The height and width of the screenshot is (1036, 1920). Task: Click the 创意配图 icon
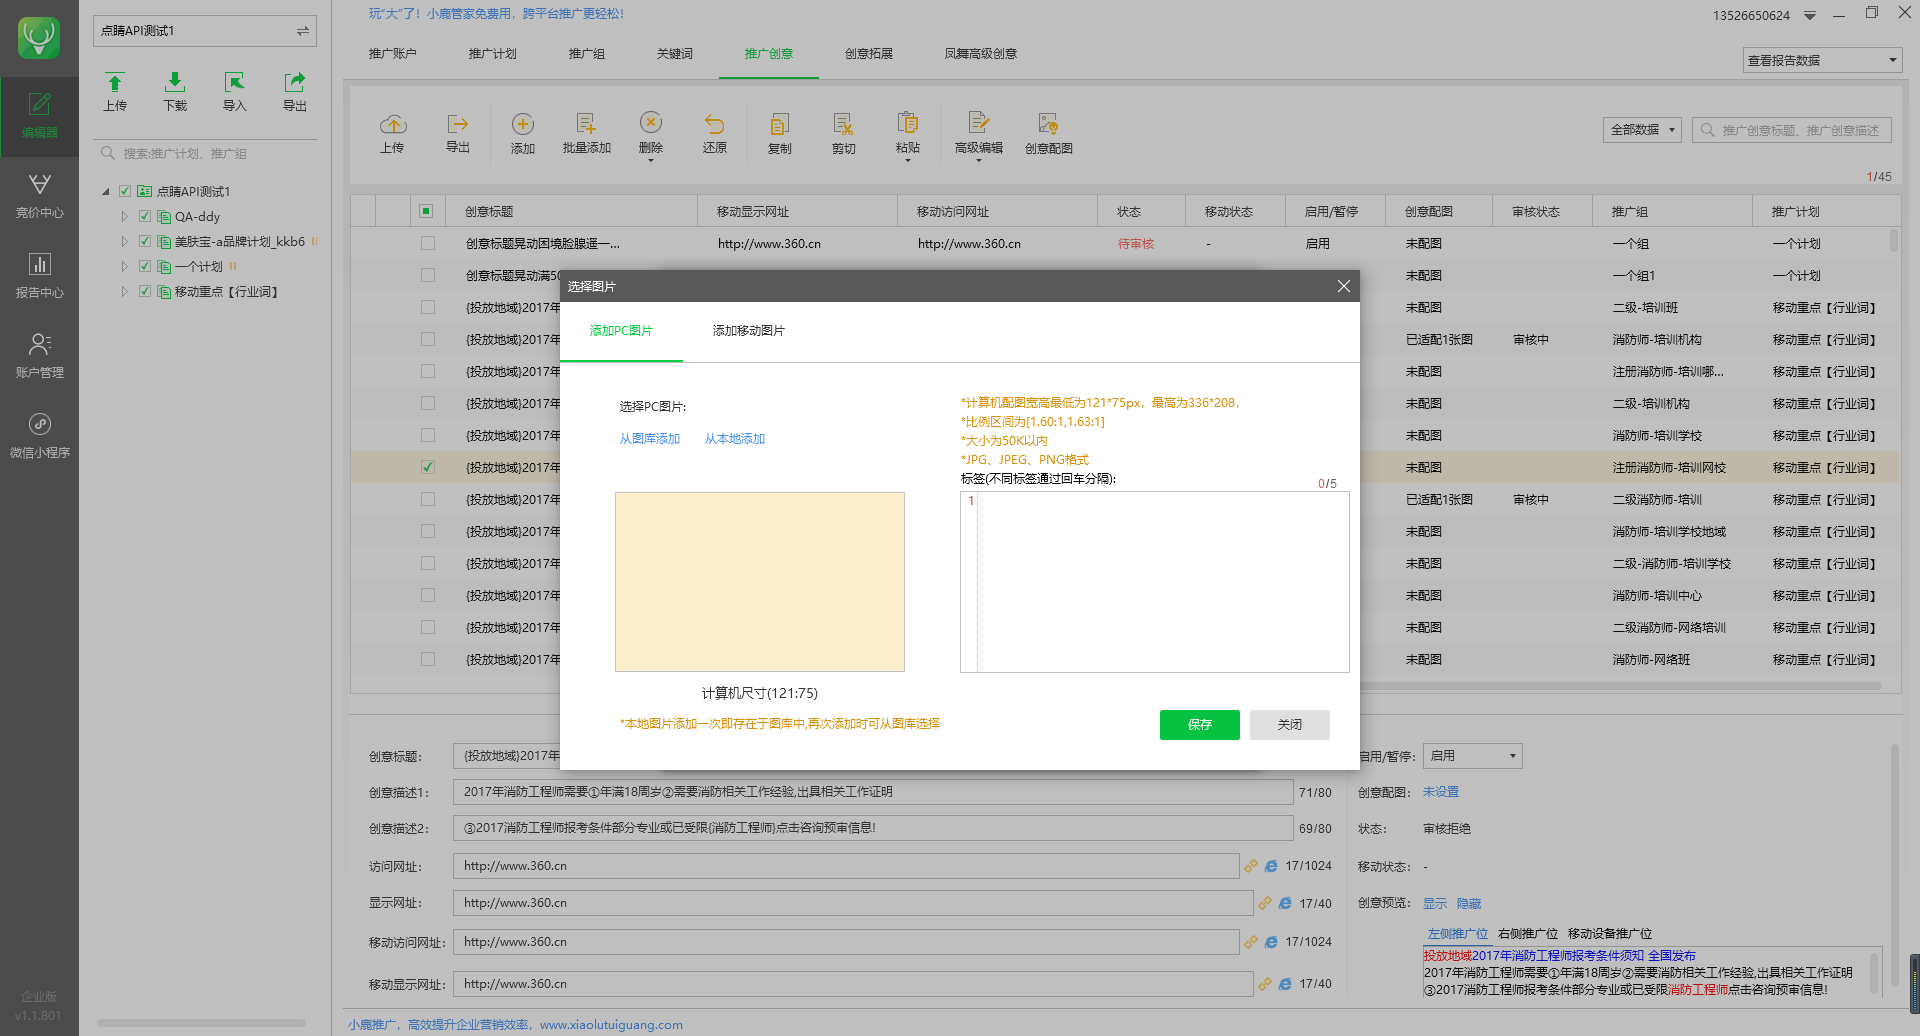pos(1048,124)
